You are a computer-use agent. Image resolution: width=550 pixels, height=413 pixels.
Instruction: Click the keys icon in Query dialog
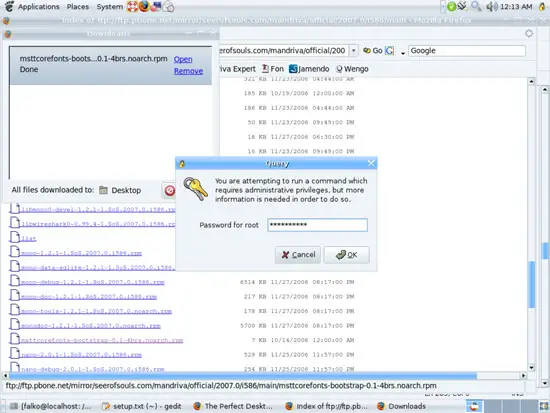coord(195,189)
